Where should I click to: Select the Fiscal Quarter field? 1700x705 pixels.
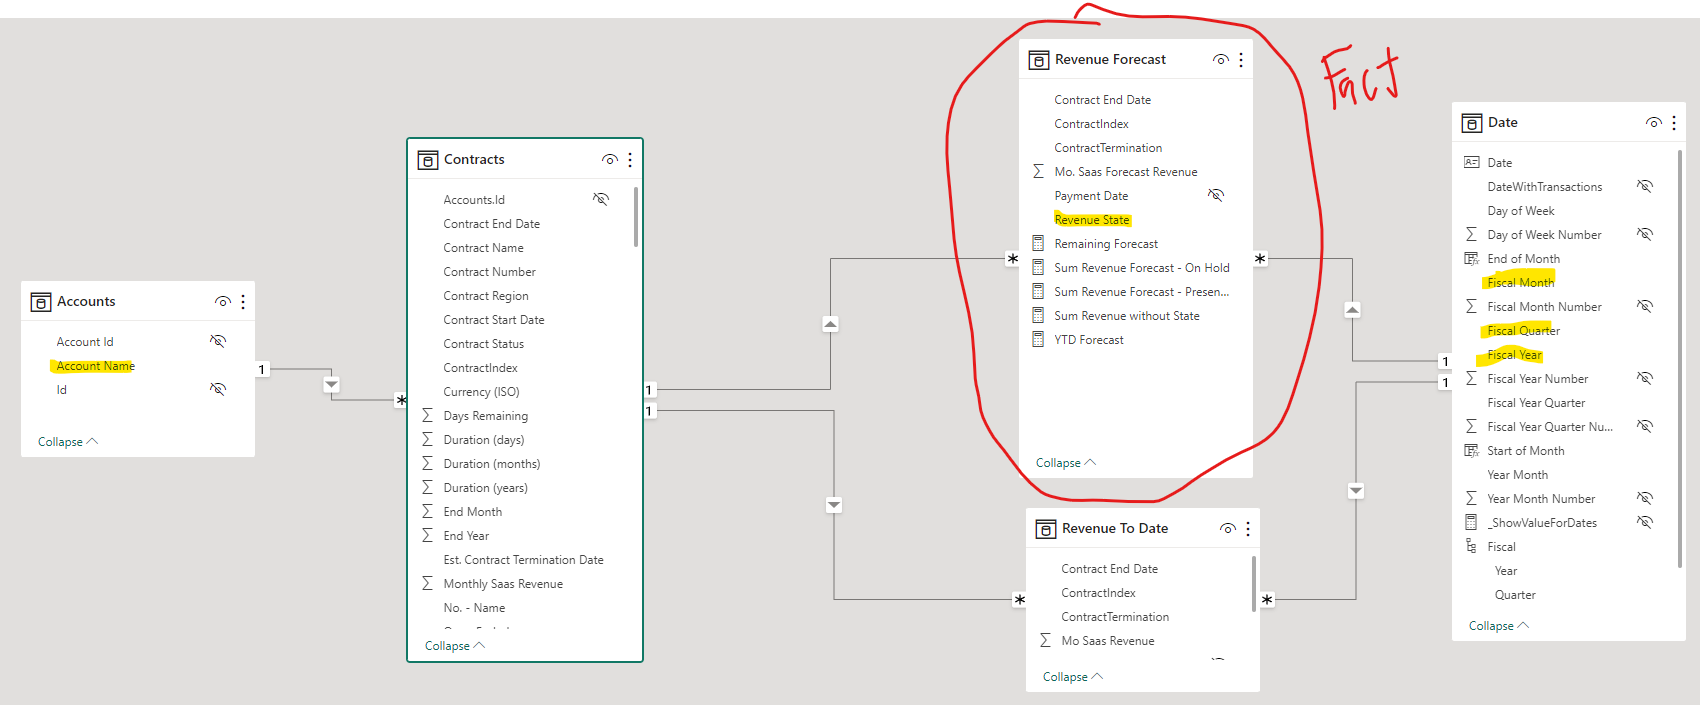click(x=1523, y=331)
